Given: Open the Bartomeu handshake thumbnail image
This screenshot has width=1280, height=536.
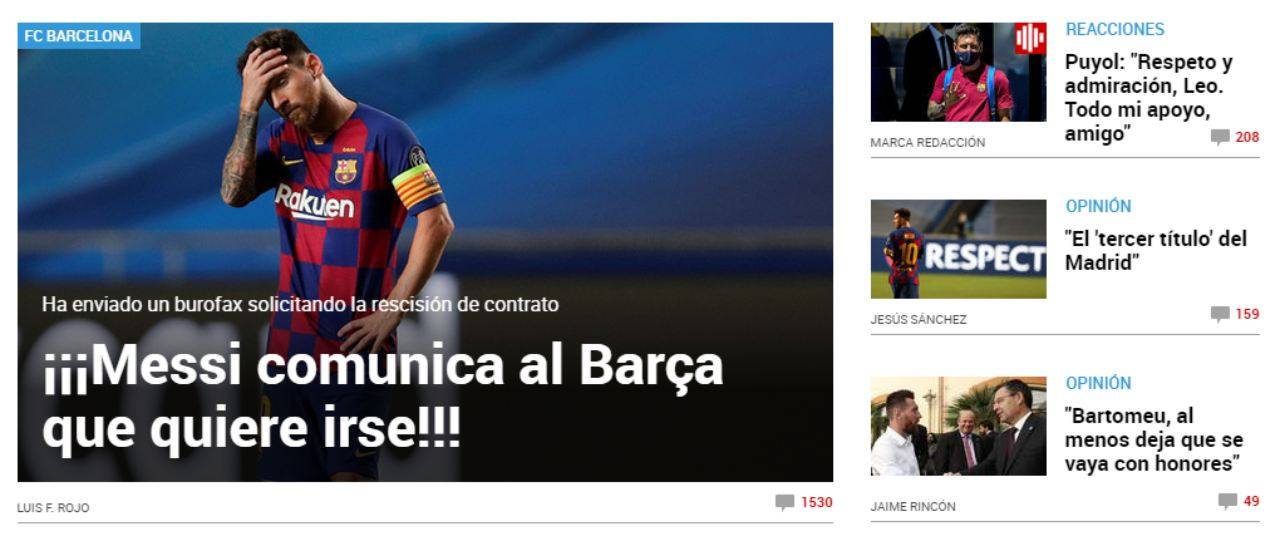Looking at the screenshot, I should [x=958, y=426].
